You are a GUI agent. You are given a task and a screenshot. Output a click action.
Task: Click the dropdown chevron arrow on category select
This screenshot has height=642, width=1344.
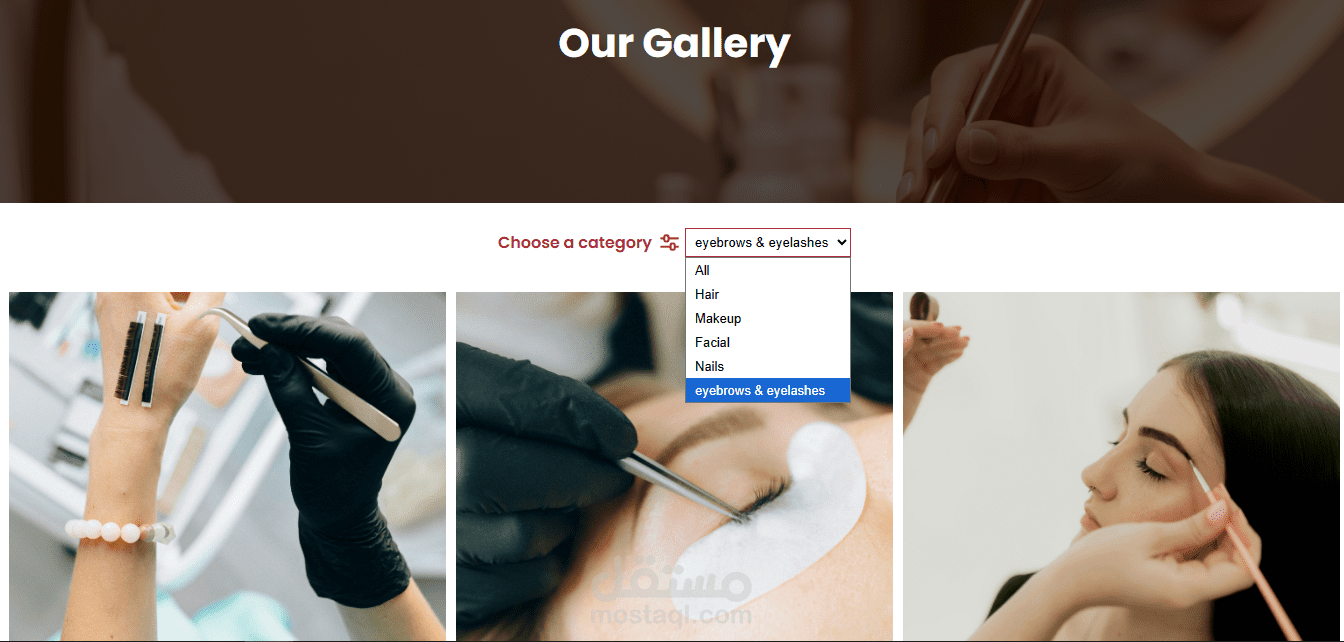(840, 243)
